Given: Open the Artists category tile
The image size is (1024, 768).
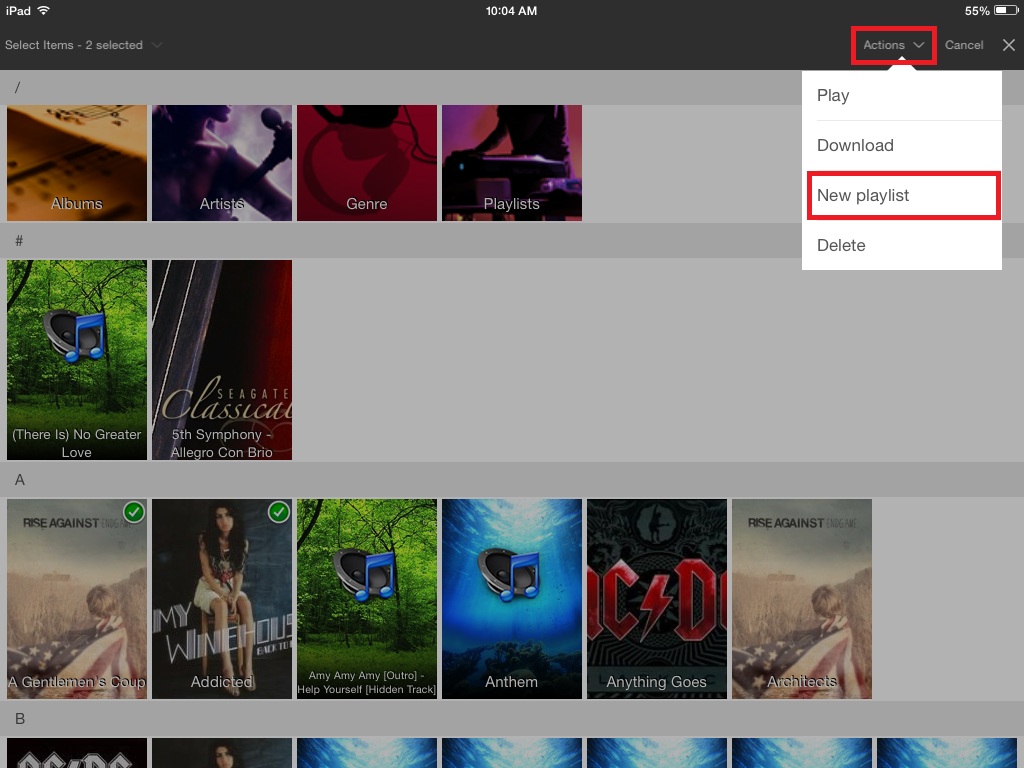Looking at the screenshot, I should 222,163.
